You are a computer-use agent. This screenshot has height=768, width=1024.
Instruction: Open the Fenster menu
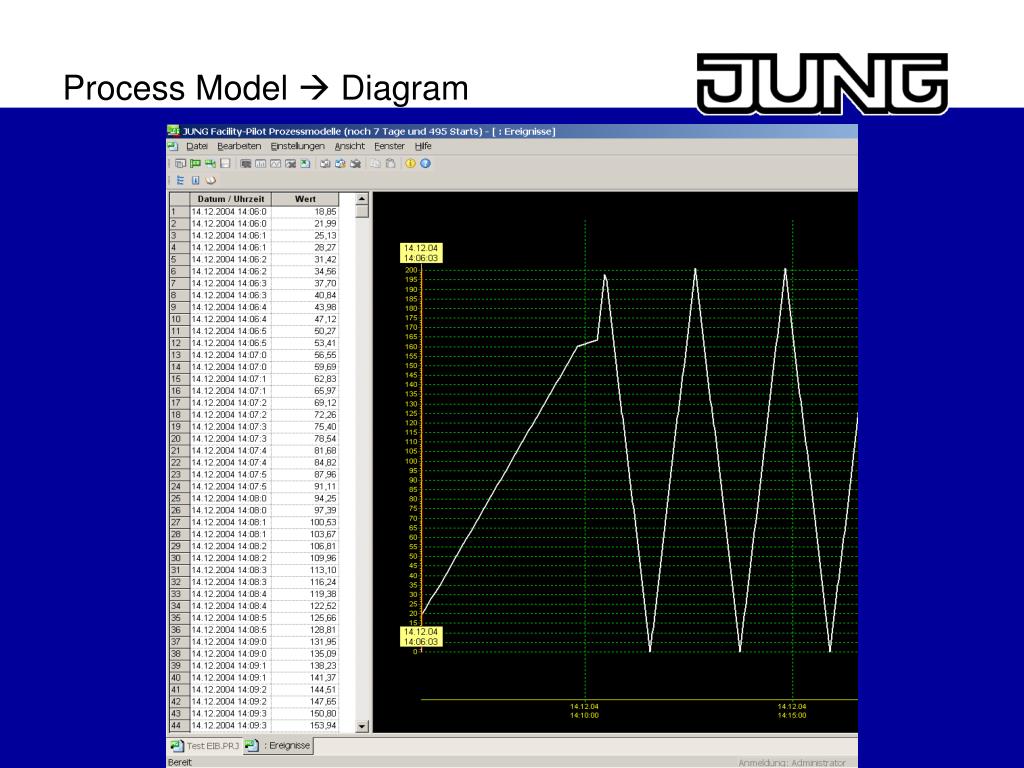pos(389,146)
